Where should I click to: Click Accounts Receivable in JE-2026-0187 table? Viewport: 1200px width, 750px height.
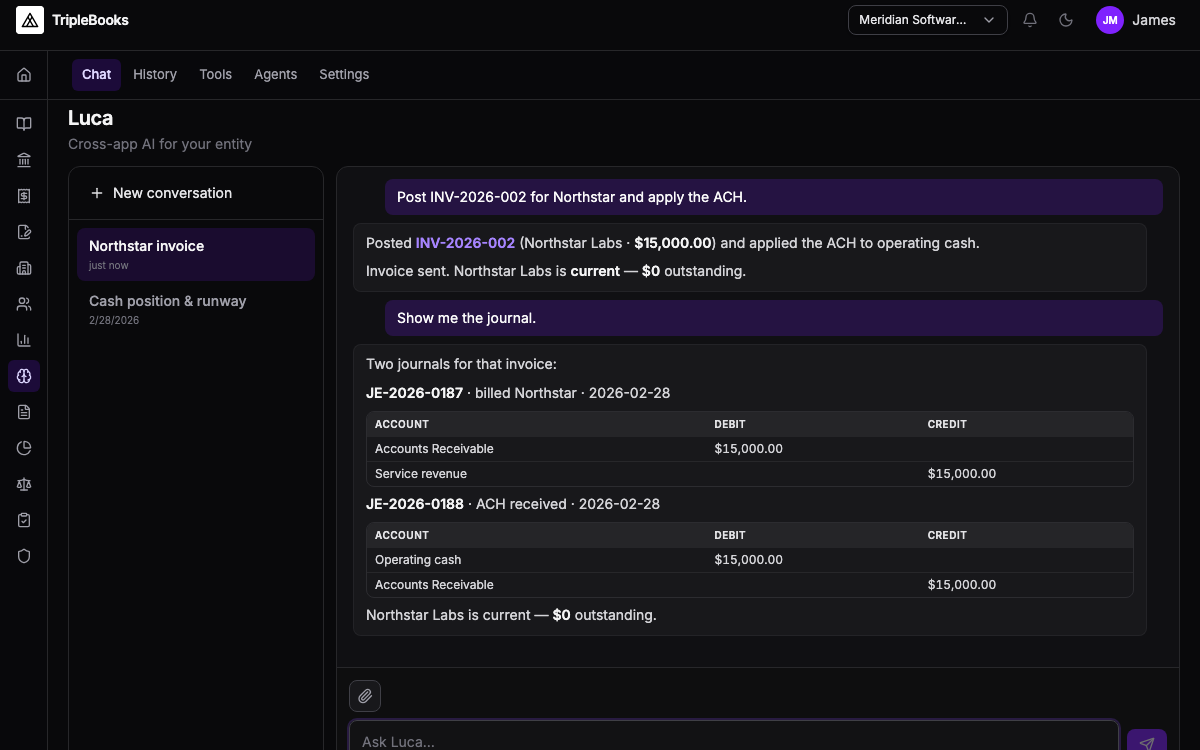point(434,449)
